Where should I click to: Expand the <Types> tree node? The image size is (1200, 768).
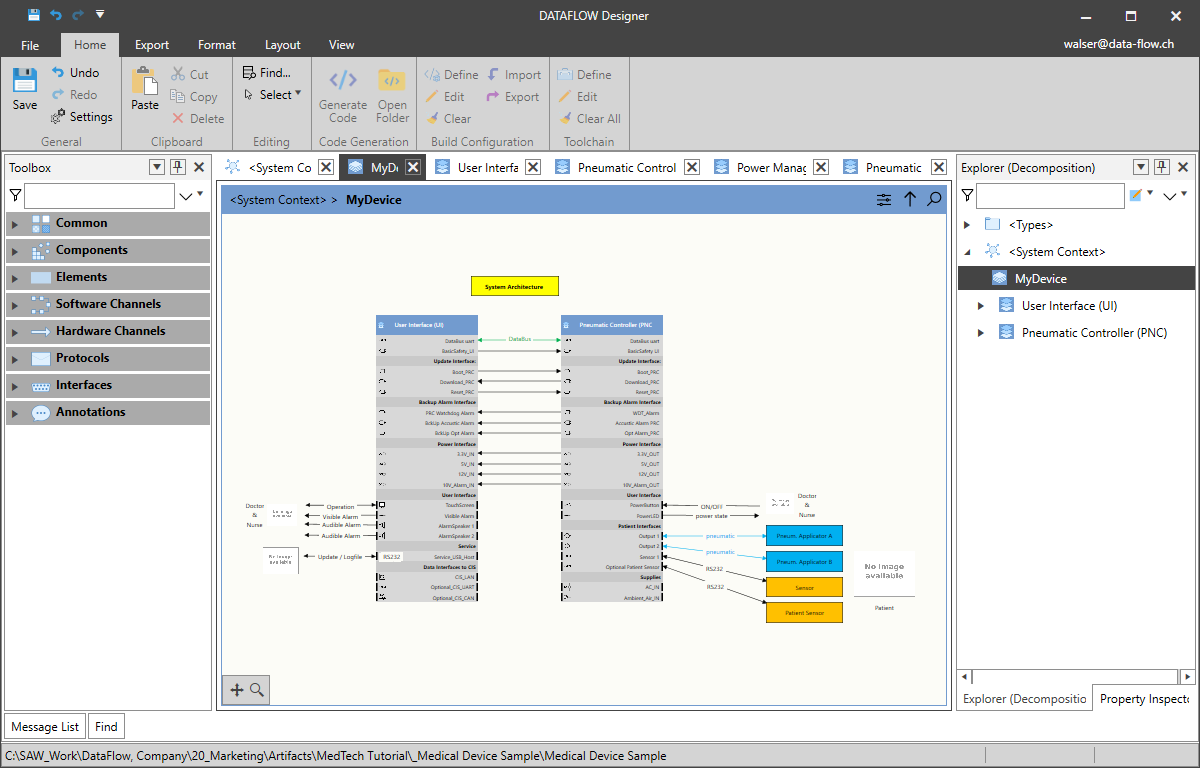coord(967,225)
